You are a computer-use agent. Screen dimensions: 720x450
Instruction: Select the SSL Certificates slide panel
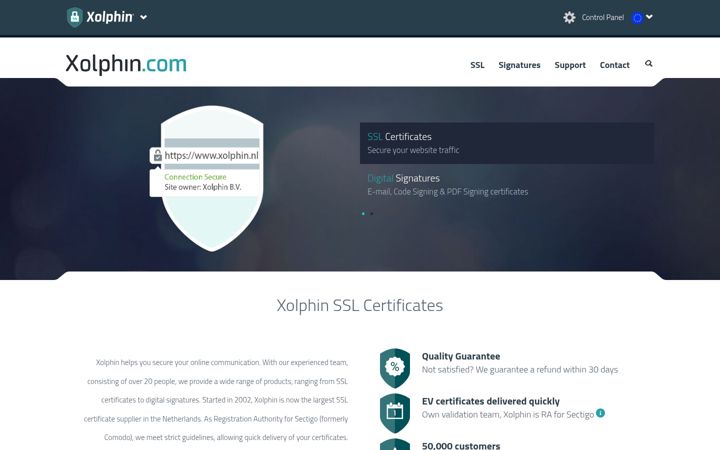pos(506,143)
